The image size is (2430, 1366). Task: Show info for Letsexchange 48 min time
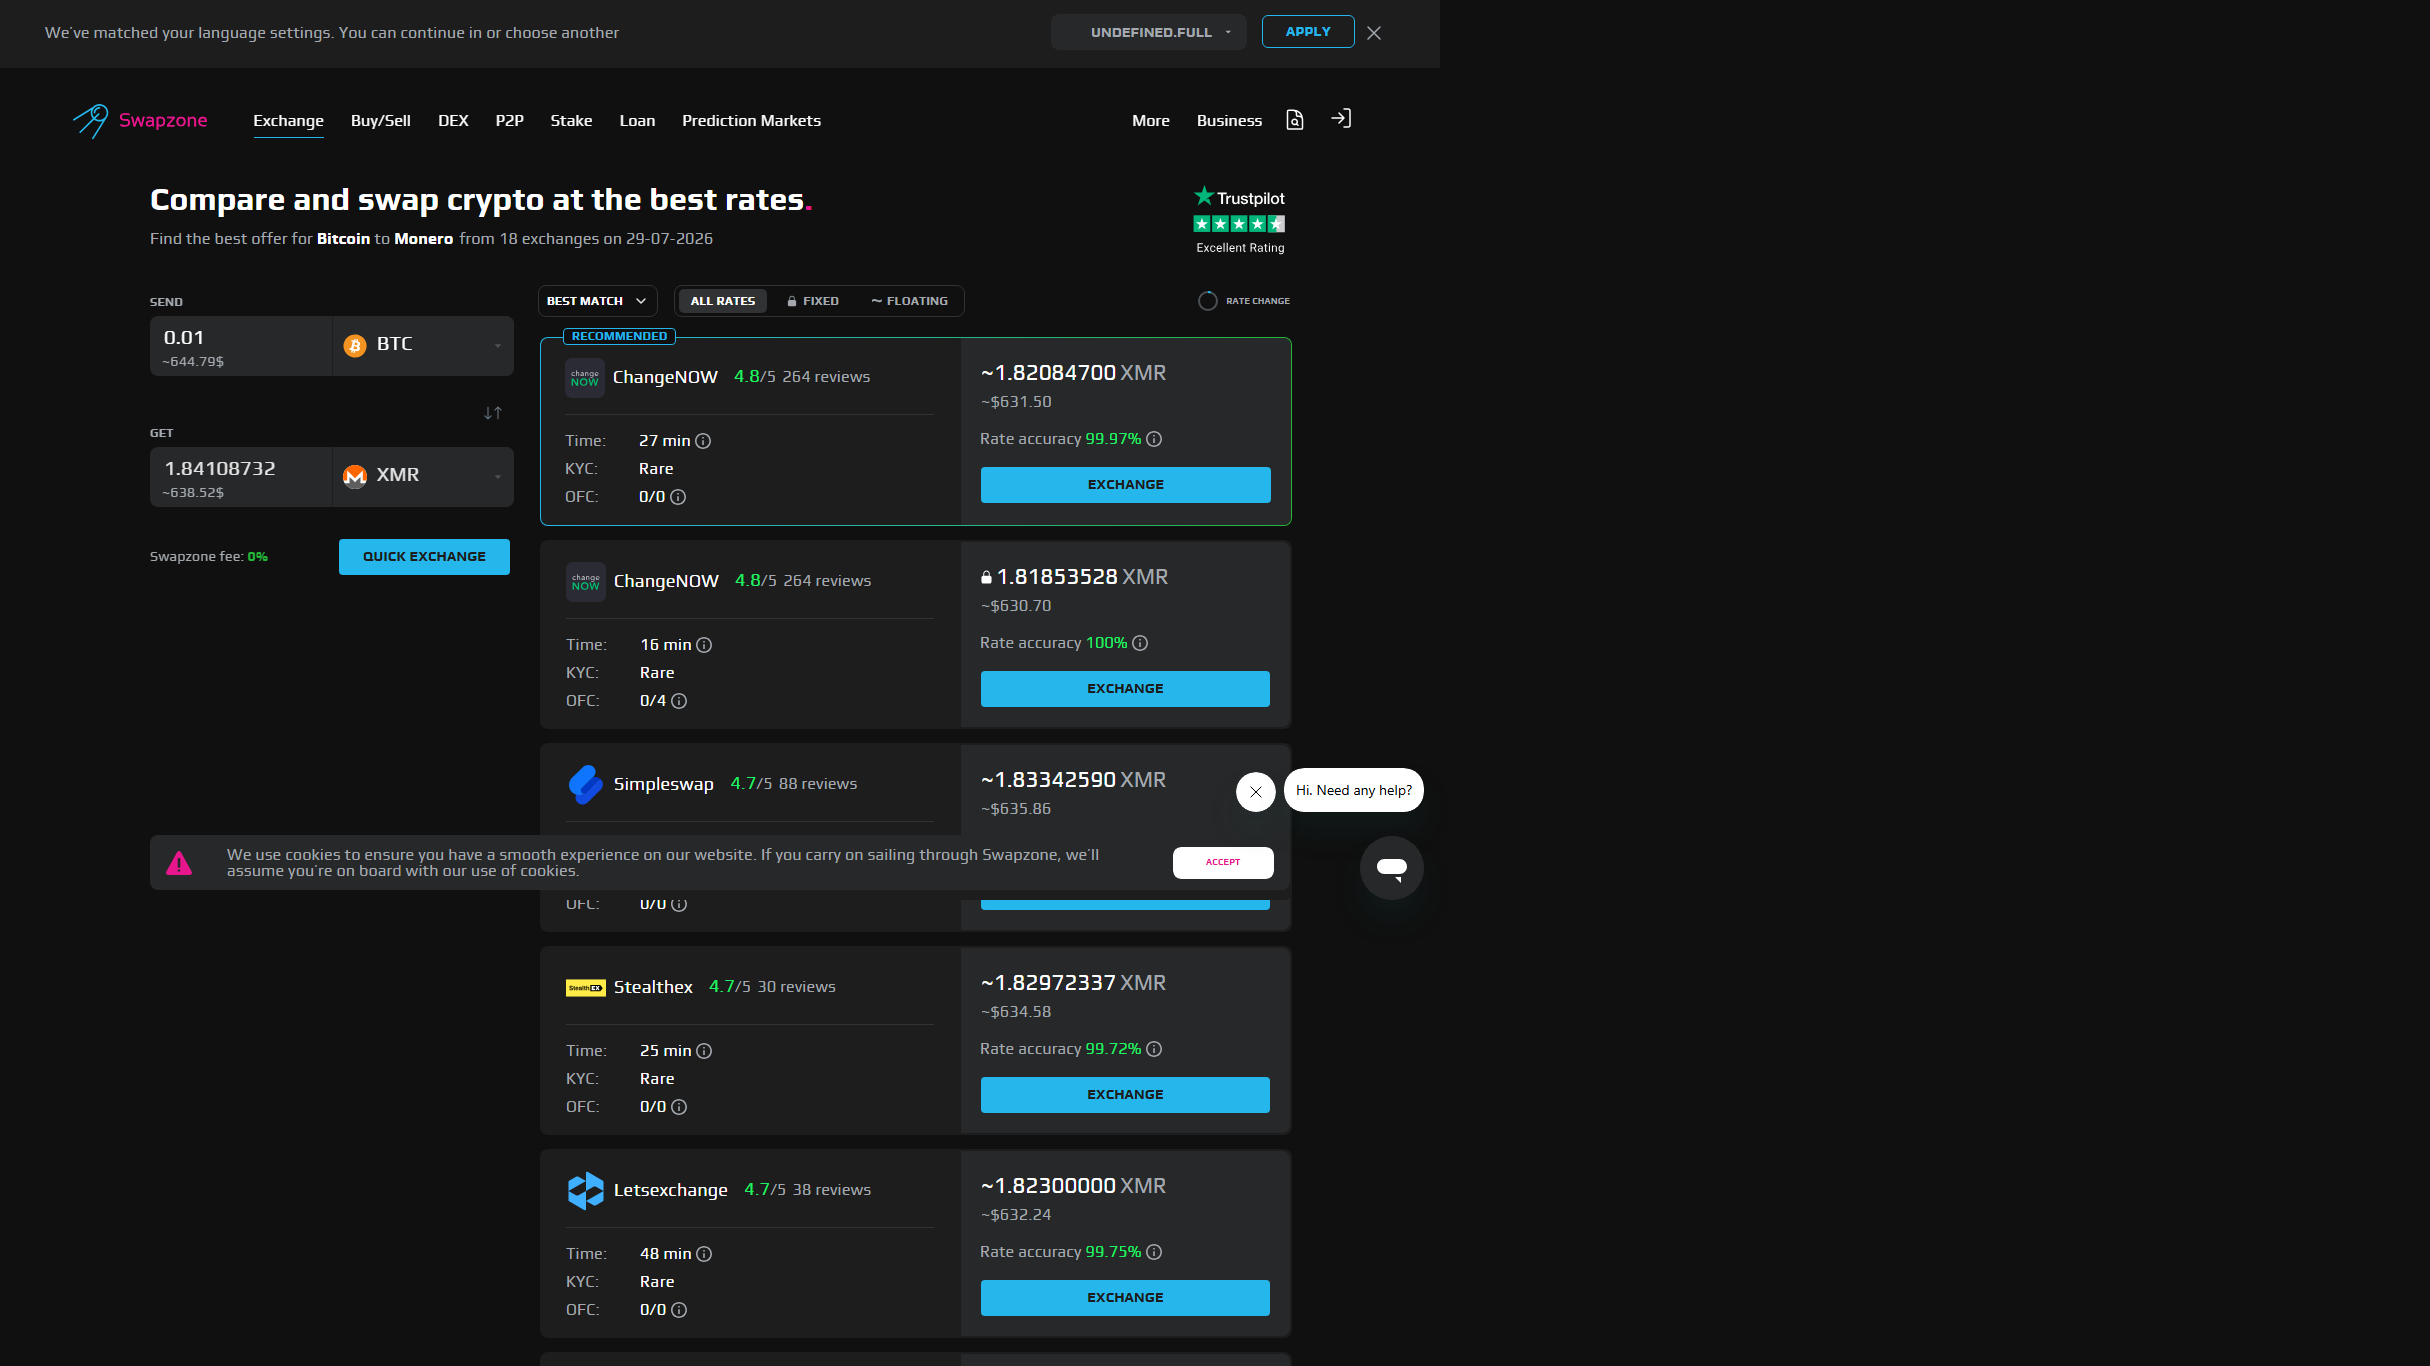tap(704, 1254)
